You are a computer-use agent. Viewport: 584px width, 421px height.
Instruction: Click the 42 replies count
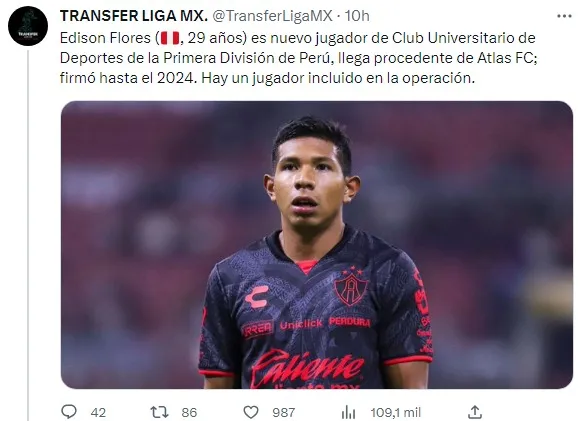98,412
